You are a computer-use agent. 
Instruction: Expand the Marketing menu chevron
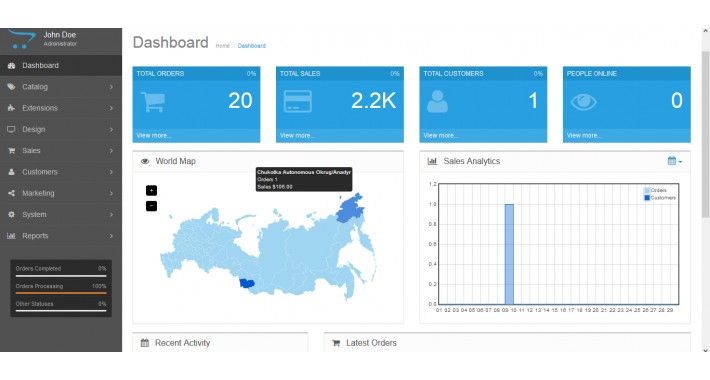(x=111, y=193)
